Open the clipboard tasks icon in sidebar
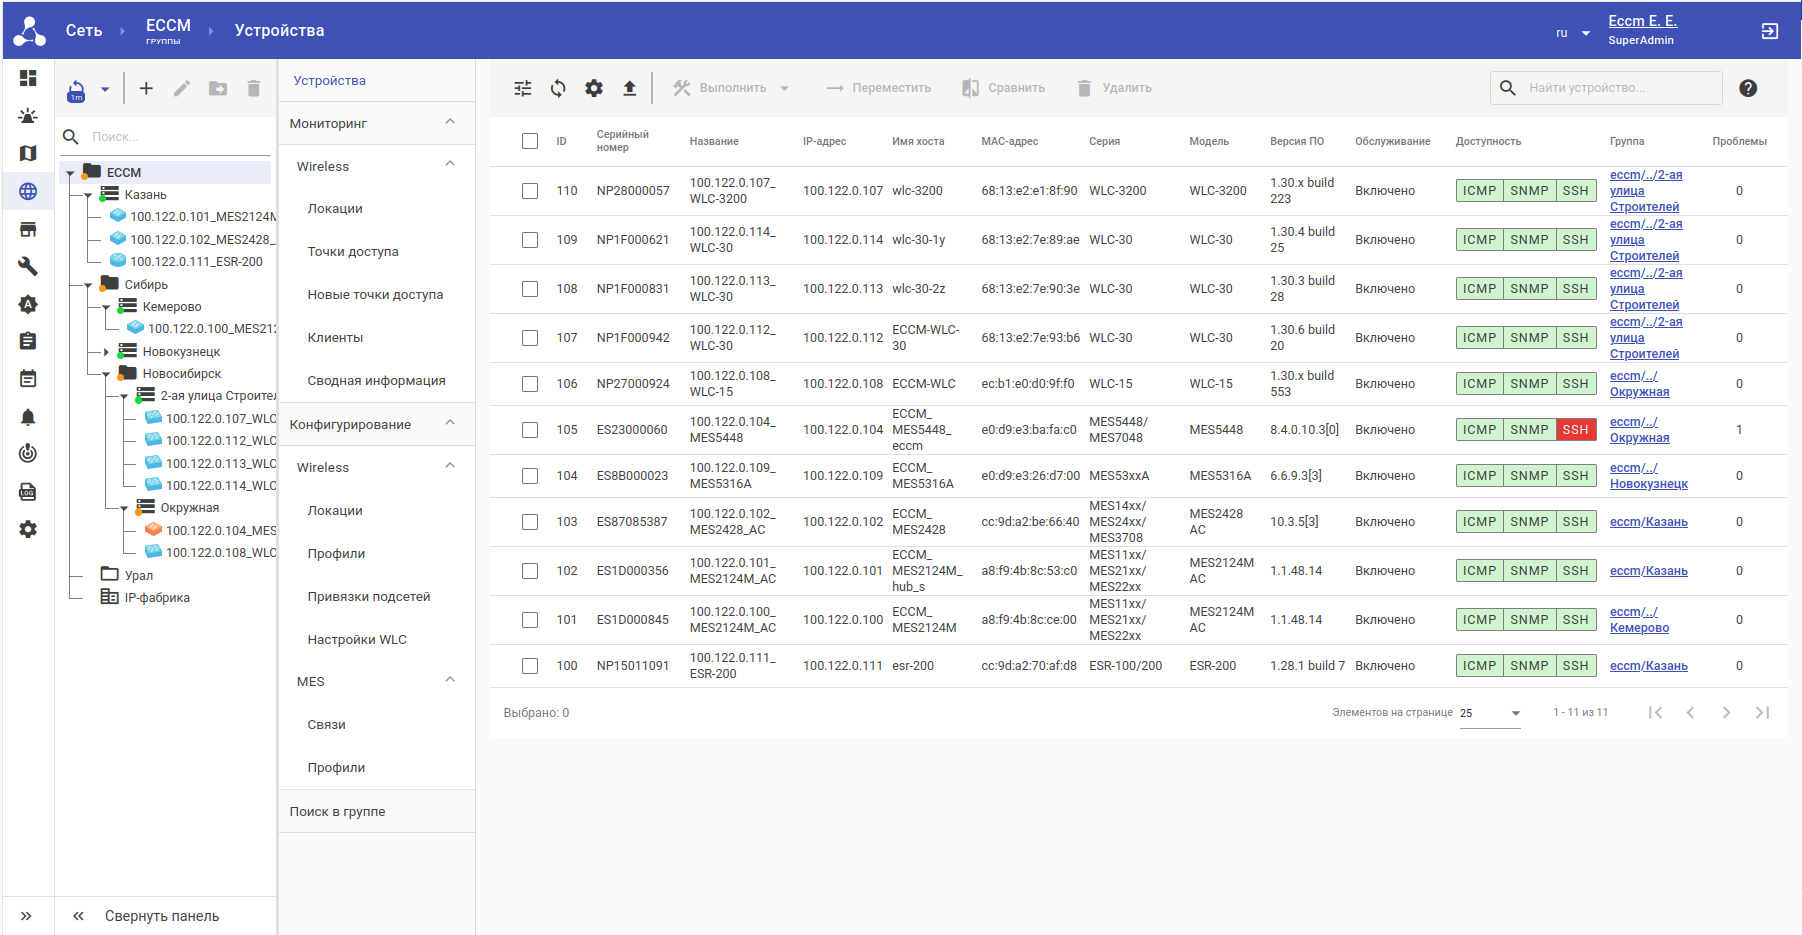The image size is (1802, 935). coord(28,341)
